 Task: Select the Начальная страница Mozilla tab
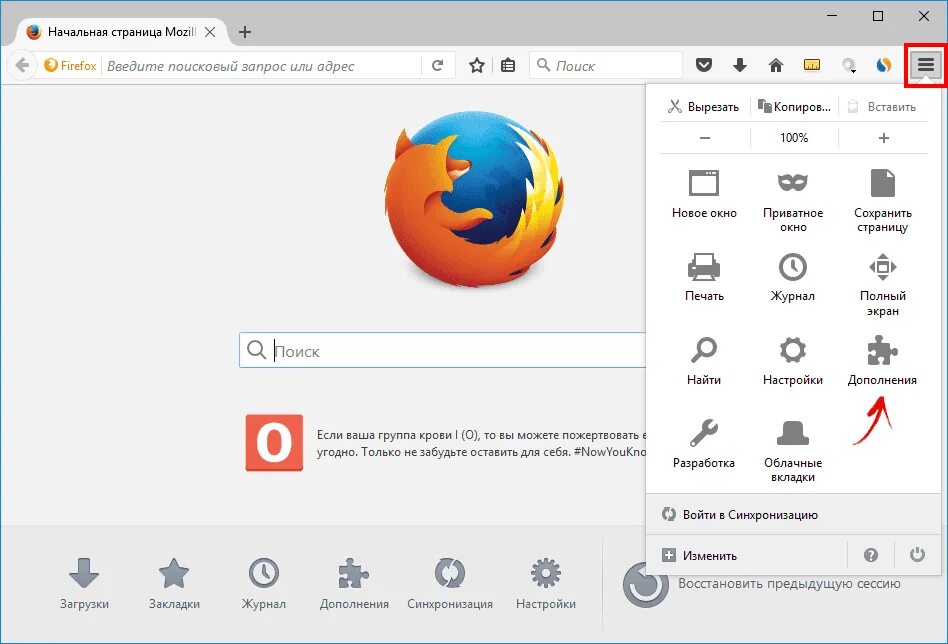[x=122, y=32]
